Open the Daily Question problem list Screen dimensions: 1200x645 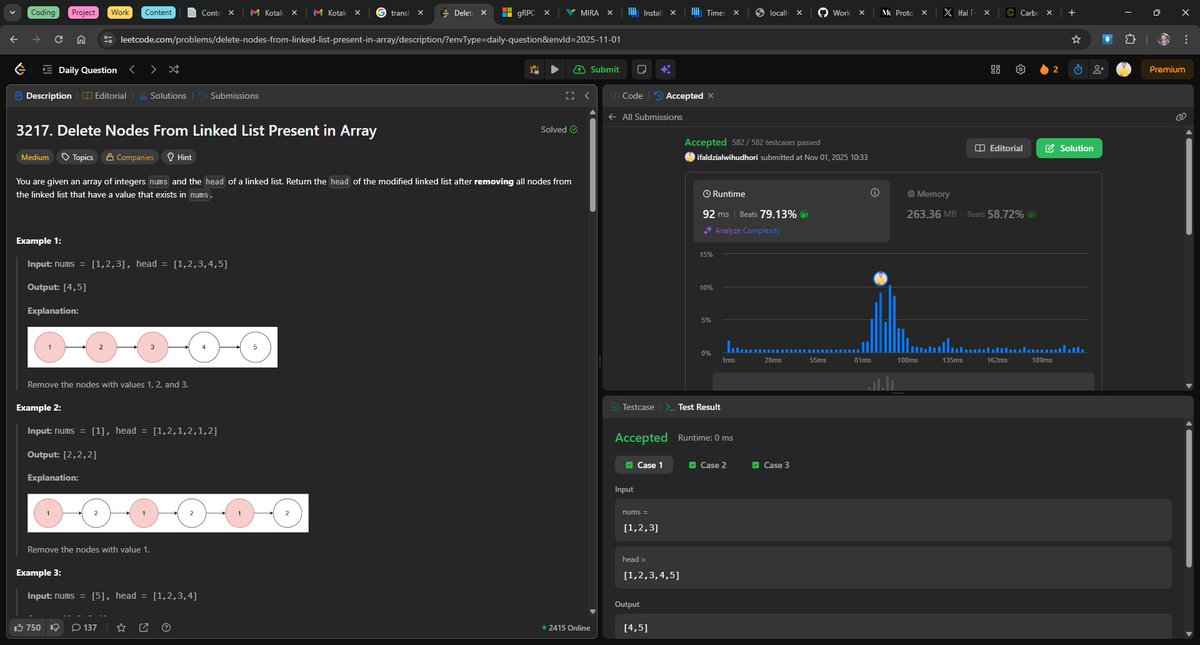pyautogui.click(x=81, y=70)
